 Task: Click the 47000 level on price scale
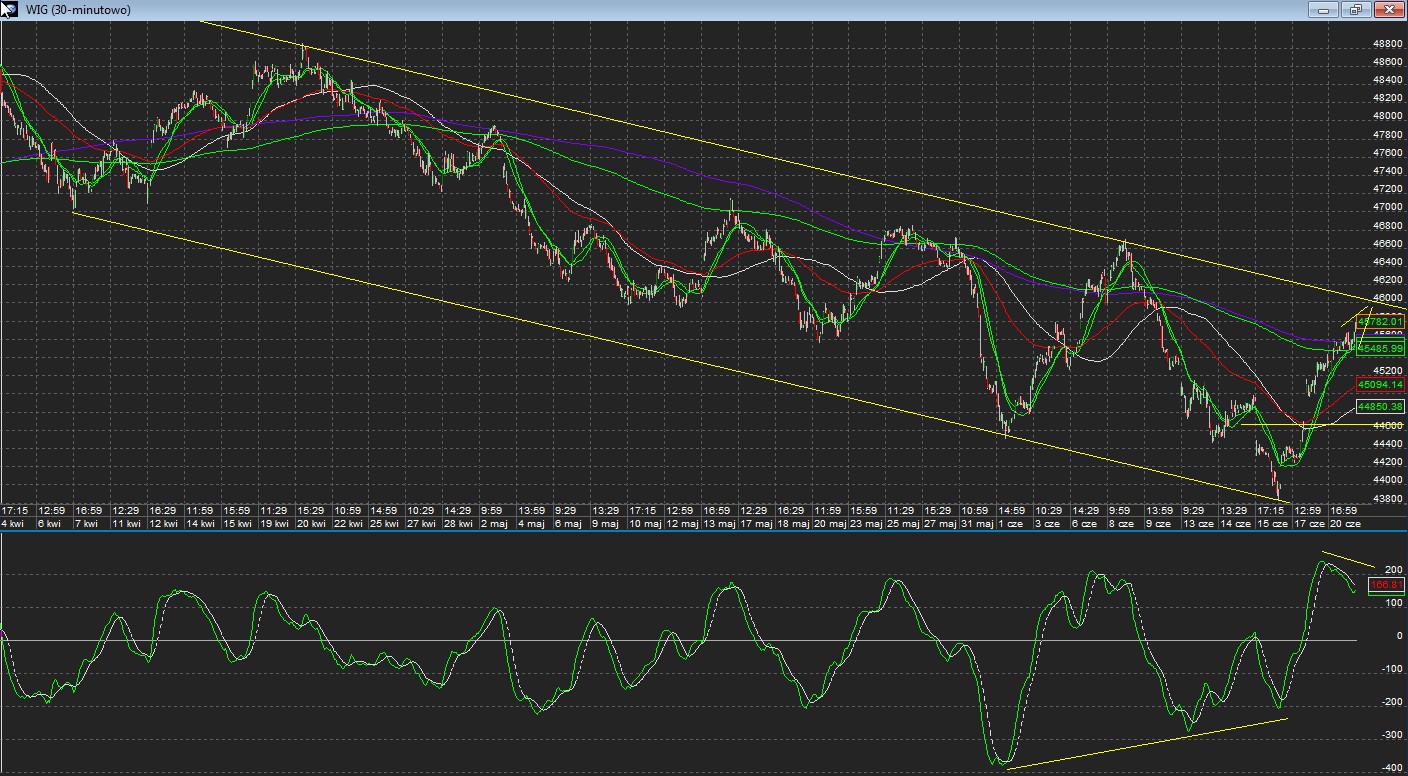[x=1386, y=207]
